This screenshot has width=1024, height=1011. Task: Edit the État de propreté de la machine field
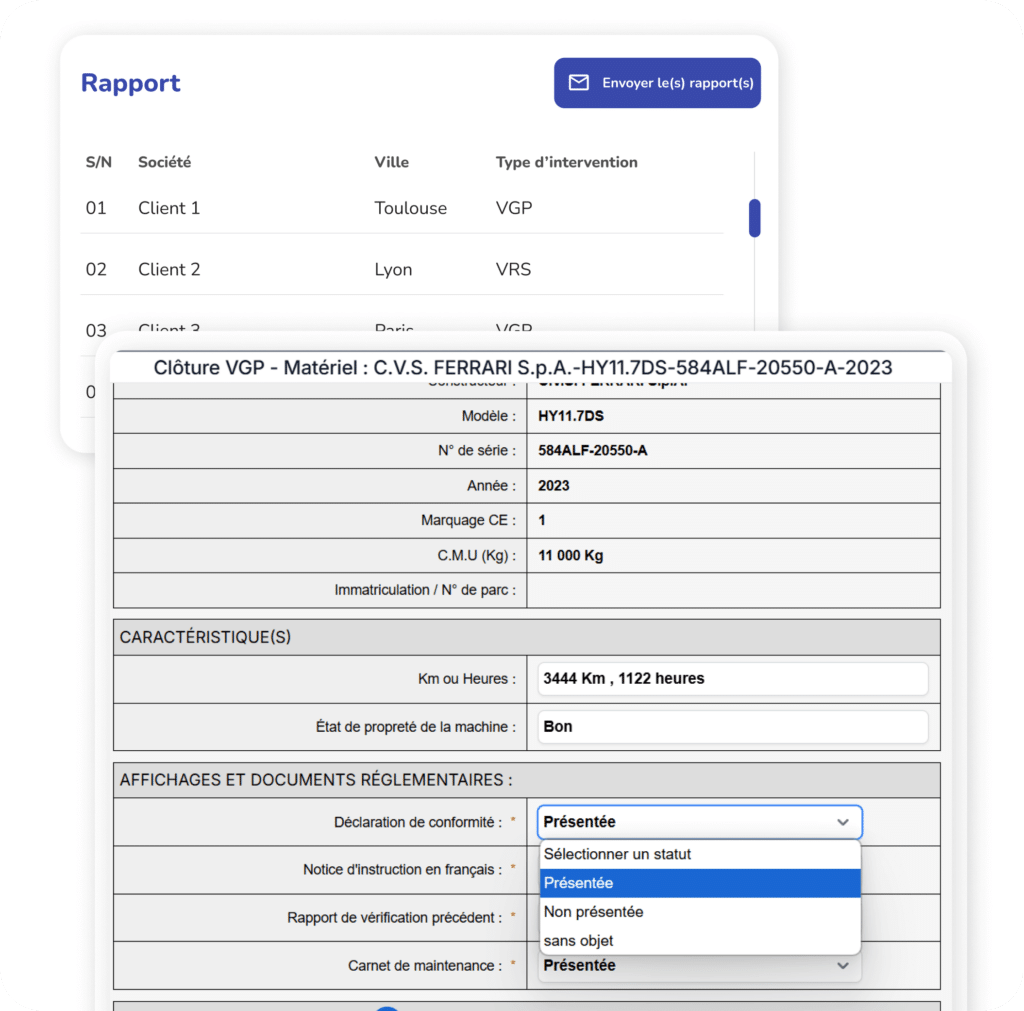pyautogui.click(x=733, y=727)
